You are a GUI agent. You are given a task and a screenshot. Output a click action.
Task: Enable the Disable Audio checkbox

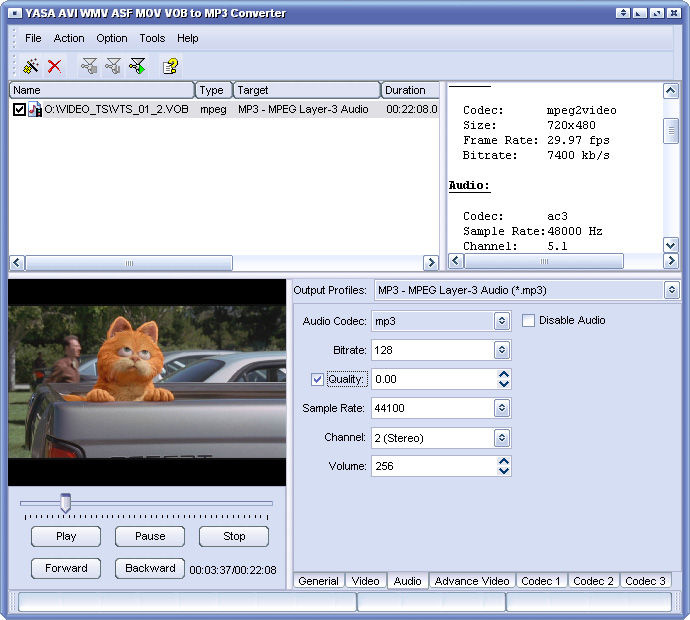pos(528,321)
